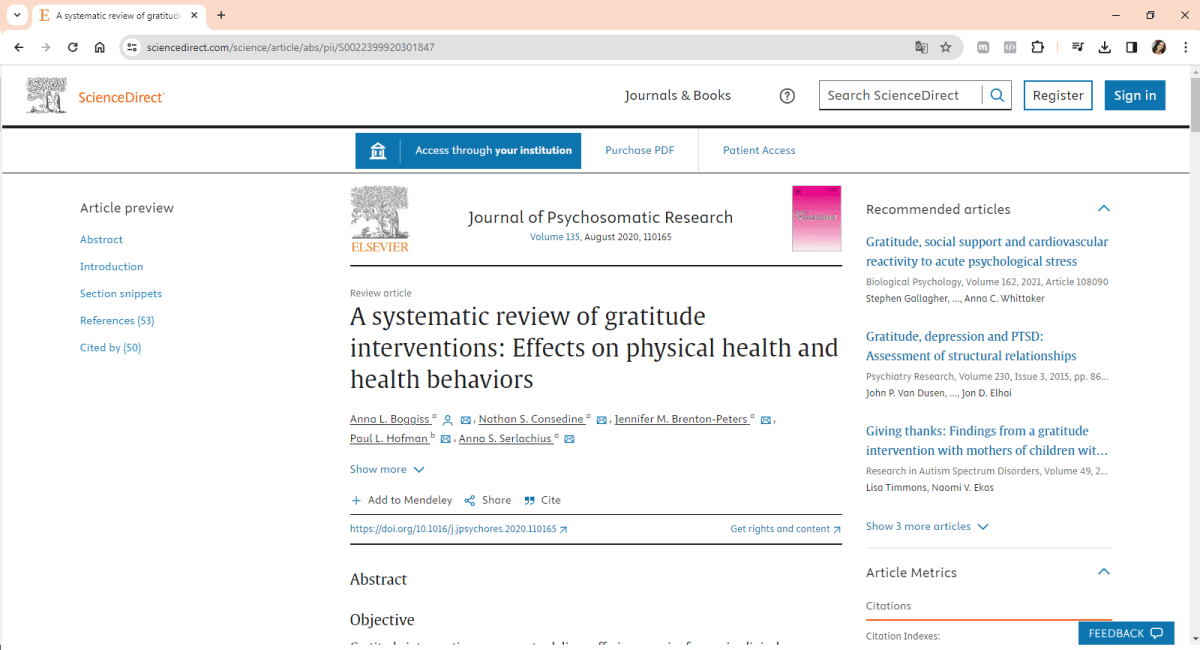The width and height of the screenshot is (1200, 650).
Task: Close the systematic review tab
Action: tap(194, 15)
